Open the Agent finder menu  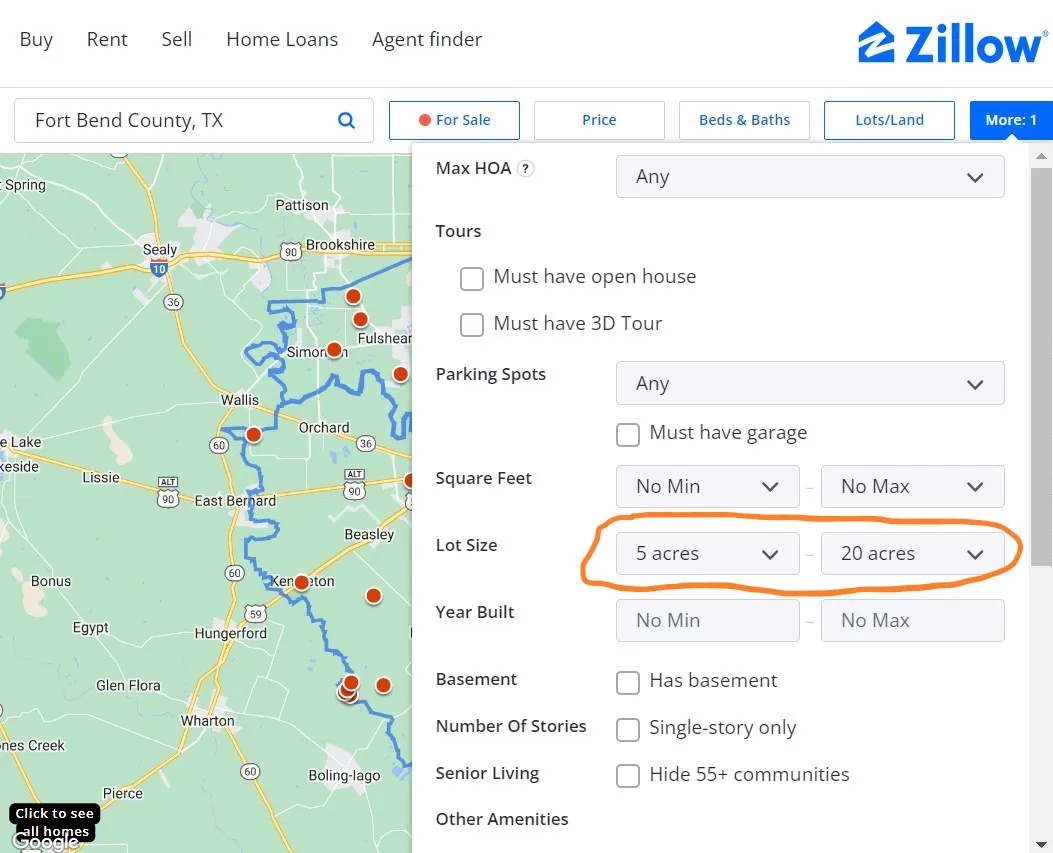tap(427, 40)
